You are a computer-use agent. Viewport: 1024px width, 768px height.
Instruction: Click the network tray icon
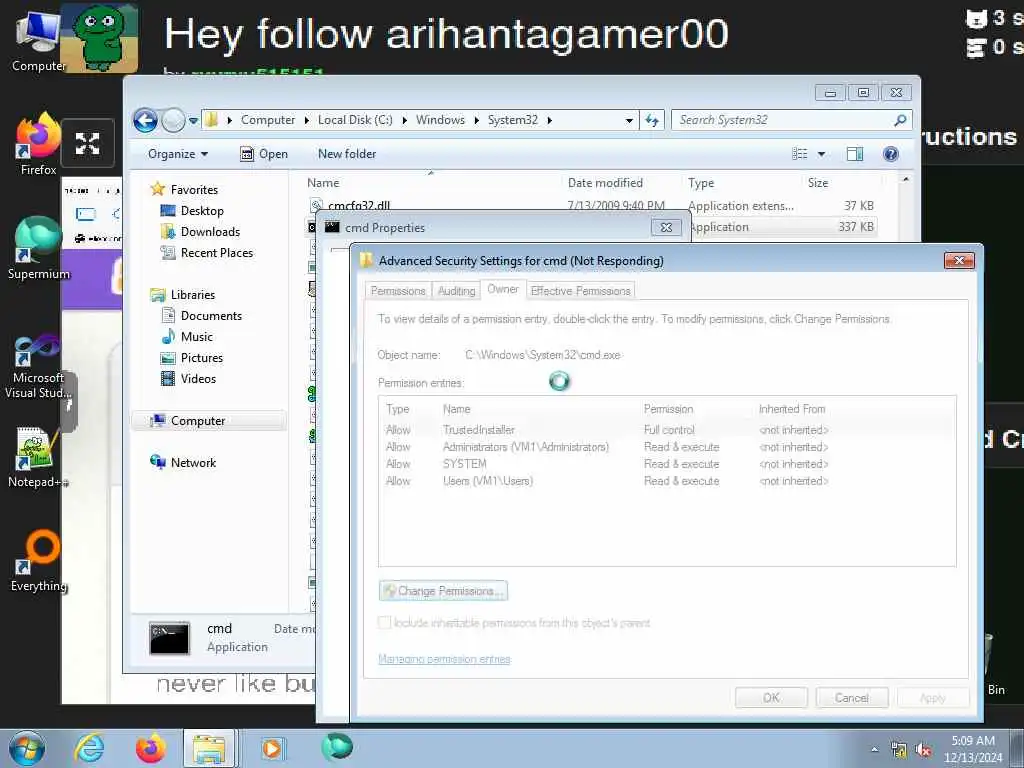[899, 750]
